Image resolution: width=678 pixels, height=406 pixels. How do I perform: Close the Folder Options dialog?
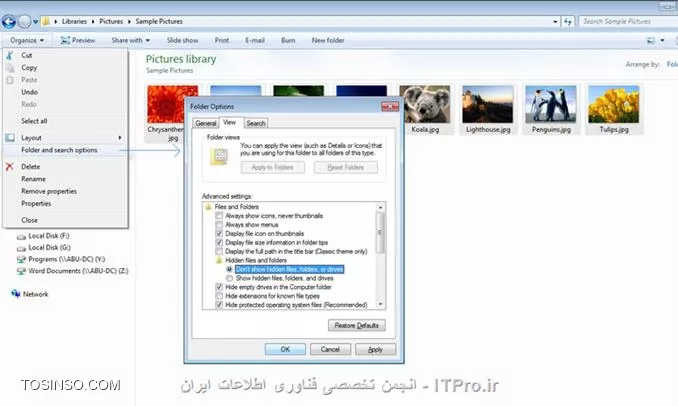coord(390,106)
